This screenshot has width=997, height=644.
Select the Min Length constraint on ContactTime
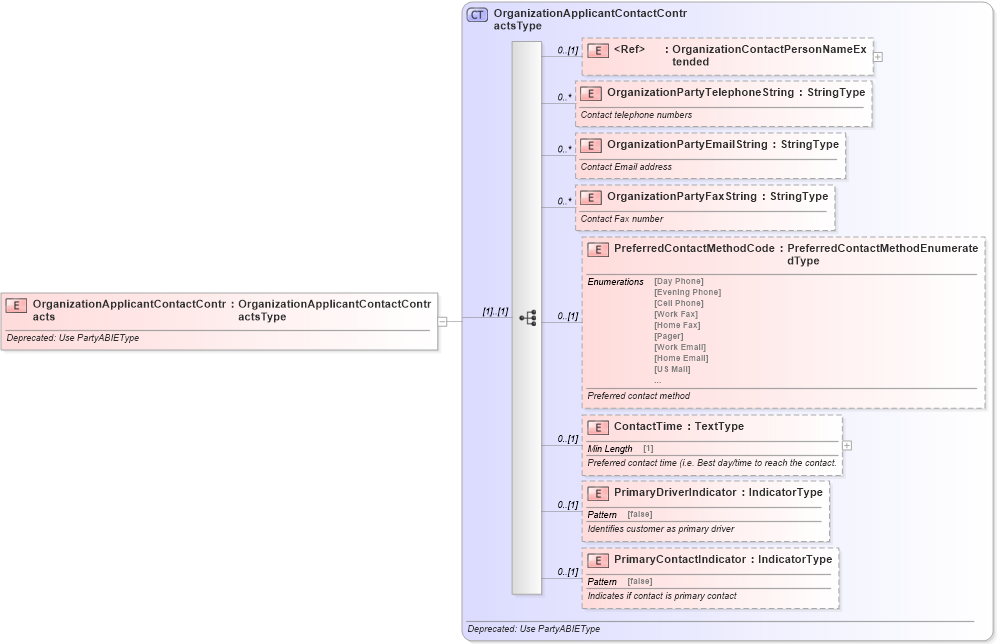[x=610, y=448]
